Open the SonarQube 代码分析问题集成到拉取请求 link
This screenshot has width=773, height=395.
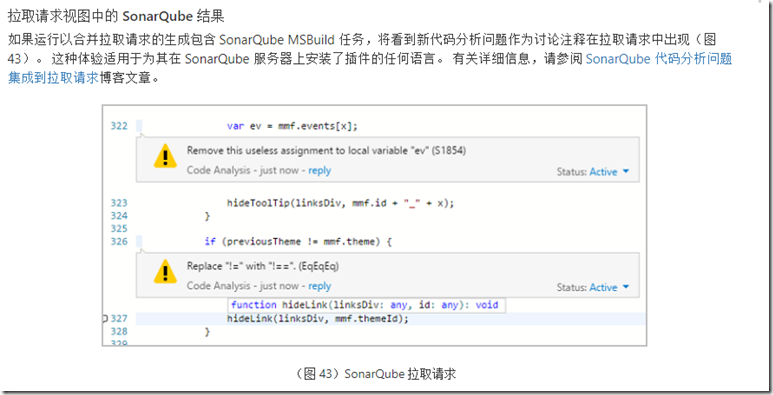coord(658,59)
